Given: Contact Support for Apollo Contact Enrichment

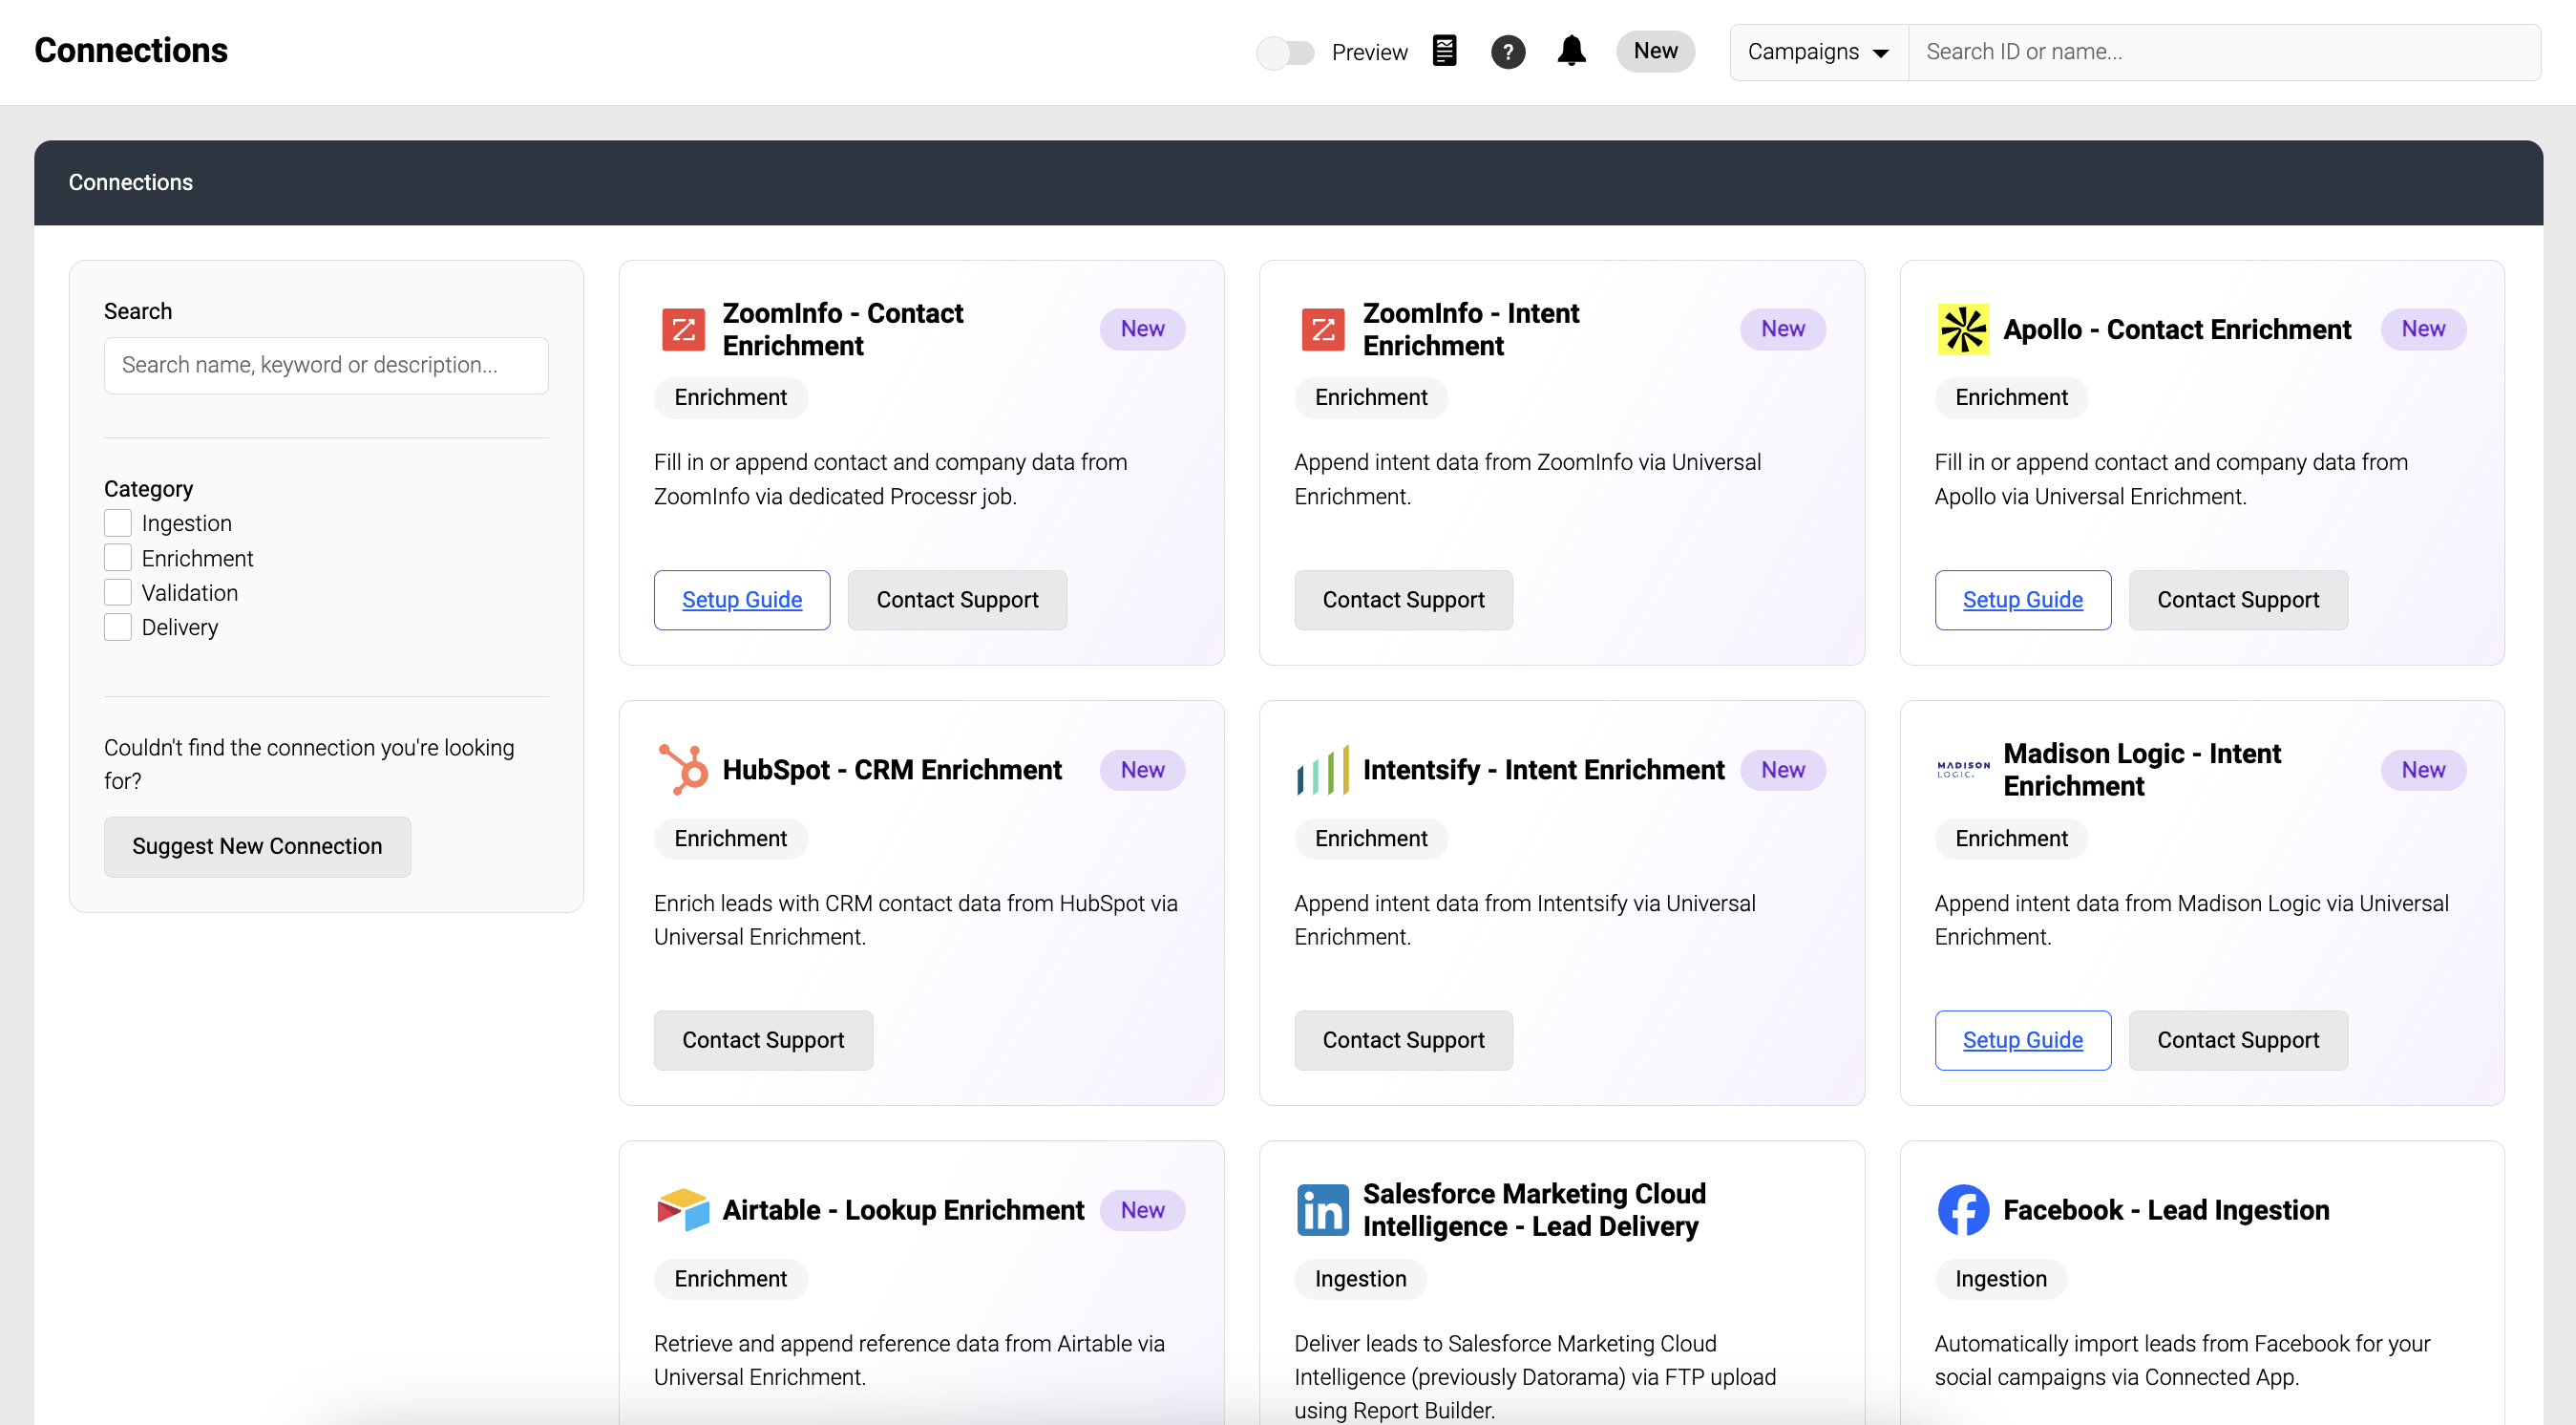Looking at the screenshot, I should click(2238, 600).
